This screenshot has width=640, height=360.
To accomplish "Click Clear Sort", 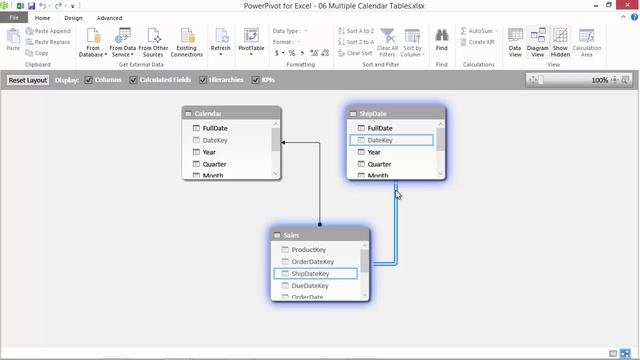I will click(355, 53).
